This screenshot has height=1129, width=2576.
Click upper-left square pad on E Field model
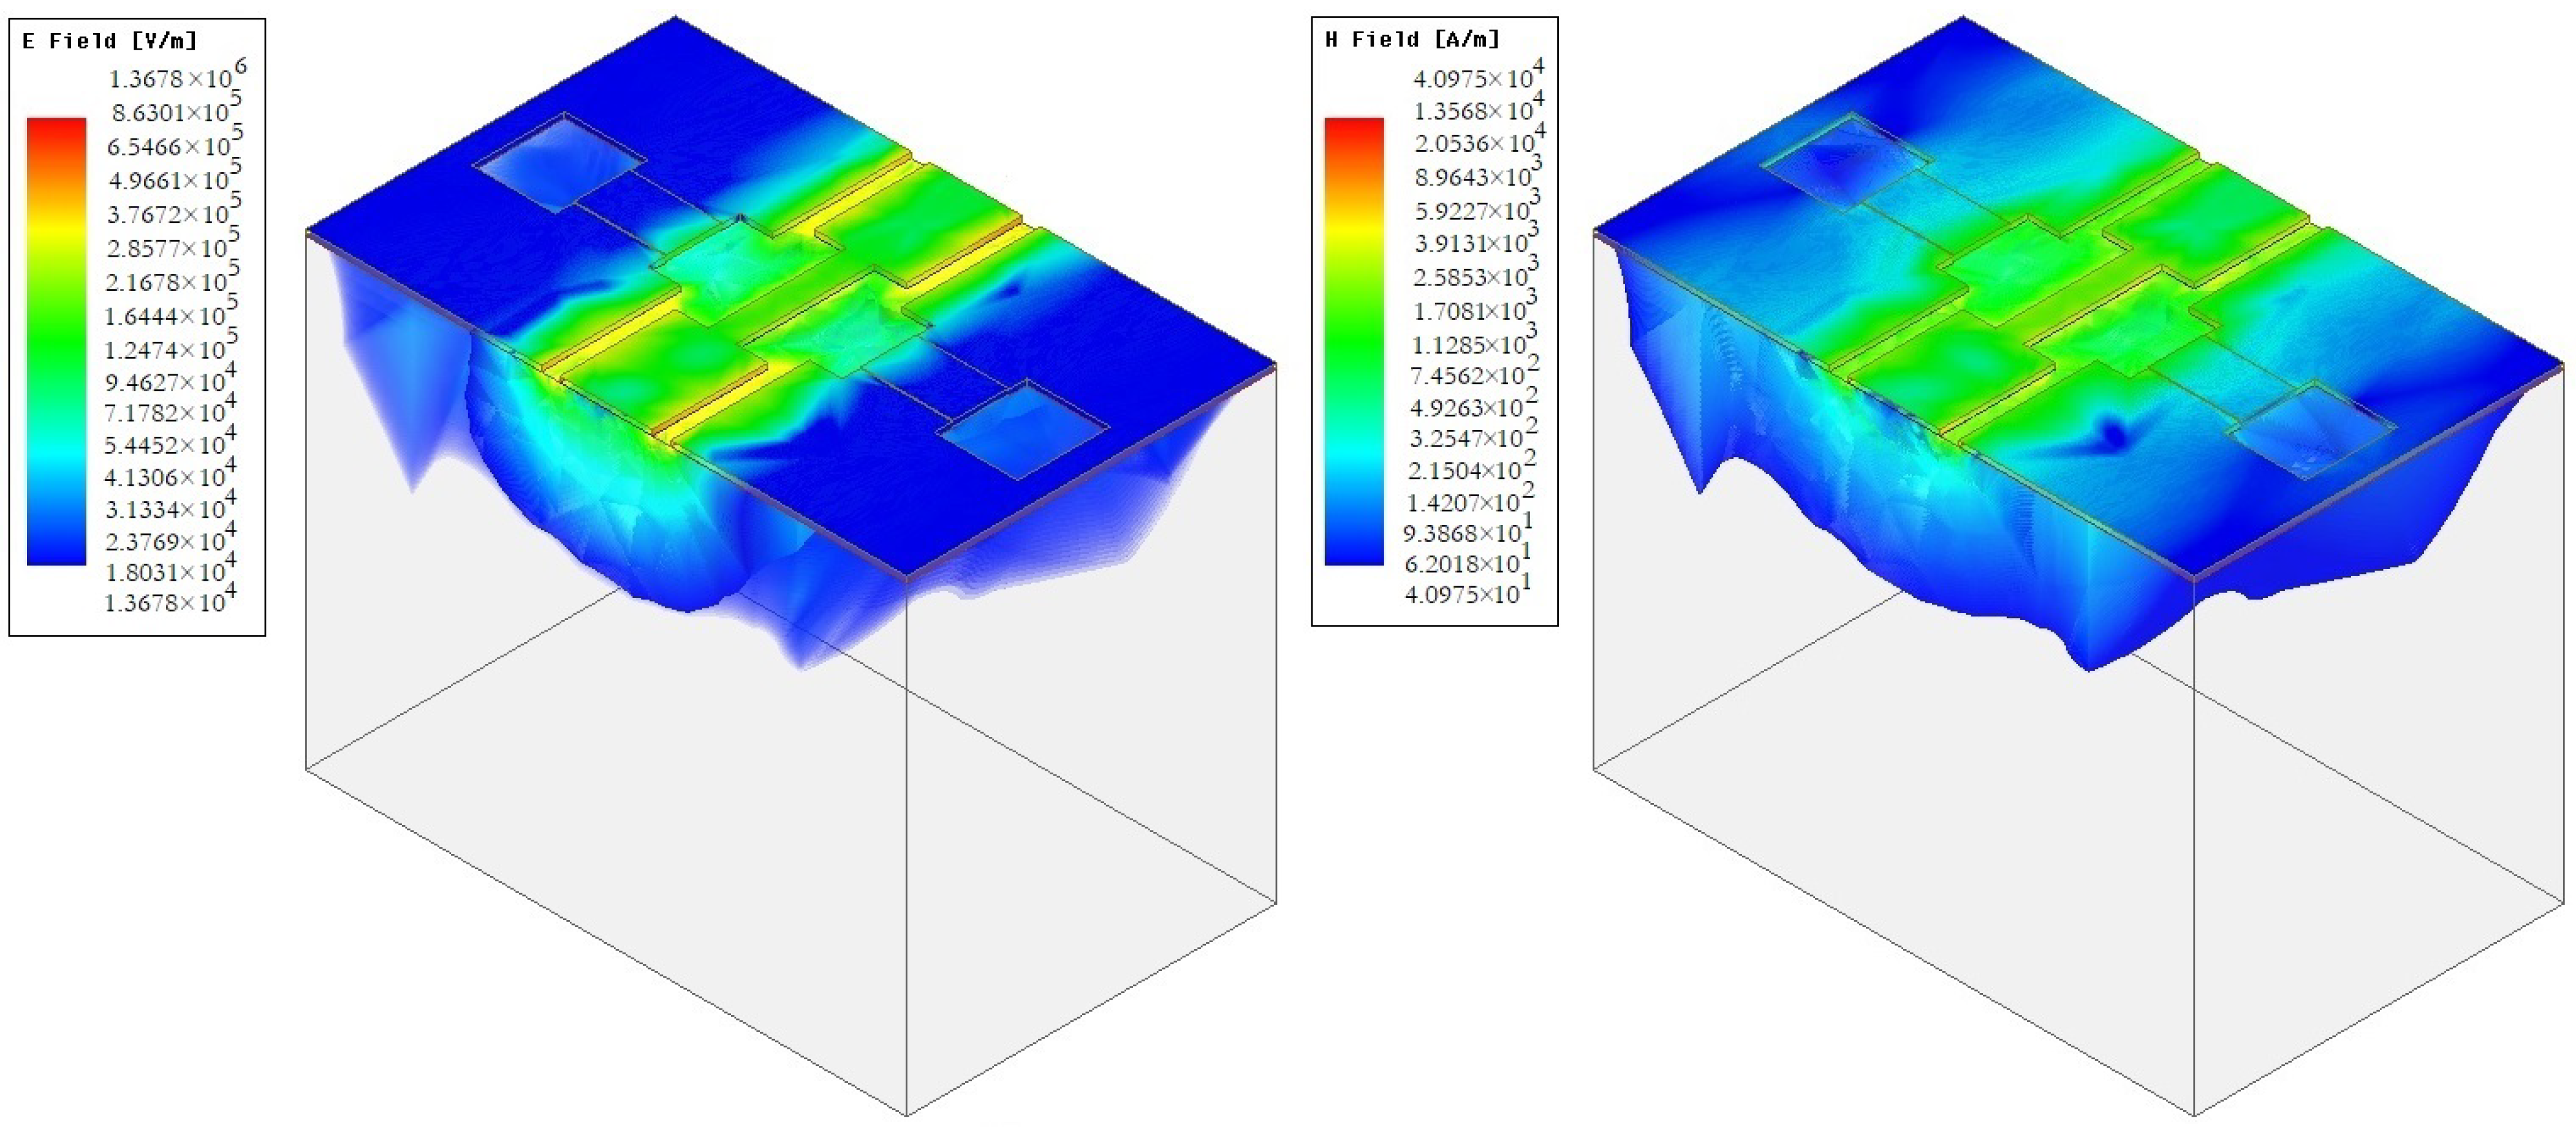tap(560, 162)
